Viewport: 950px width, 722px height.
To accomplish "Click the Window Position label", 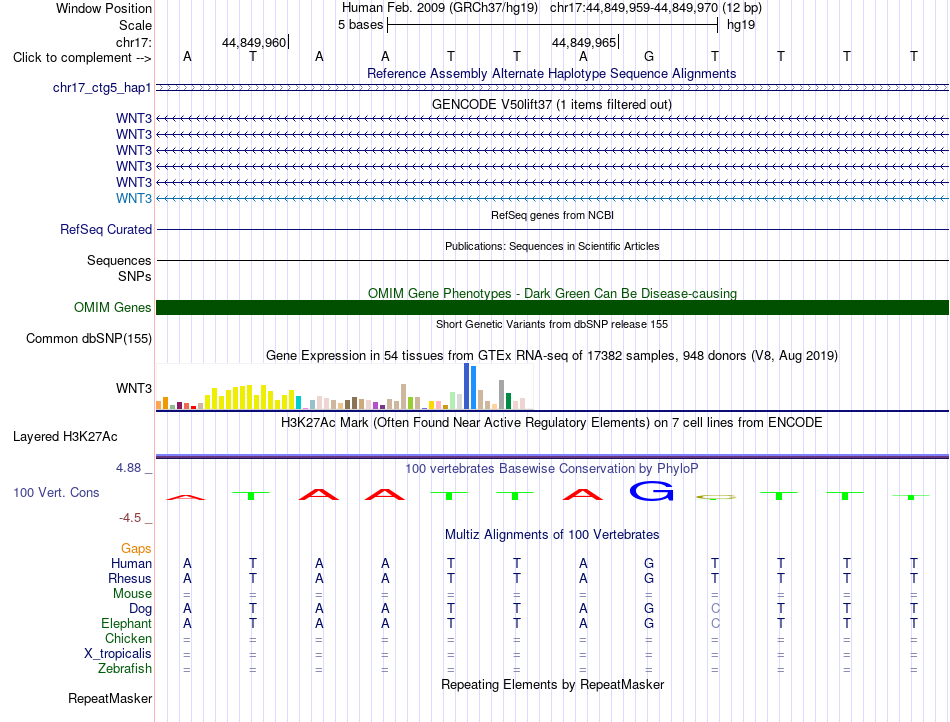I will (104, 8).
